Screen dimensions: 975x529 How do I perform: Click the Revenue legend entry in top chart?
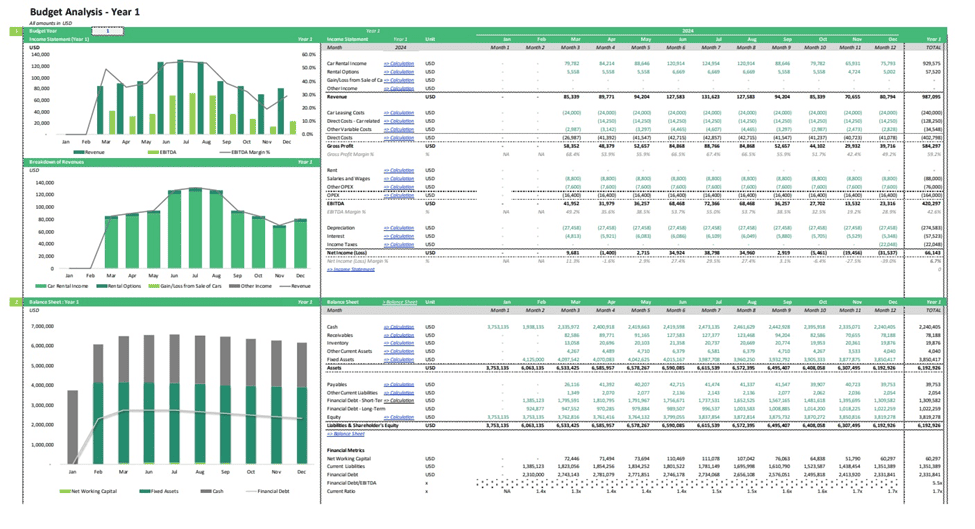tap(89, 152)
